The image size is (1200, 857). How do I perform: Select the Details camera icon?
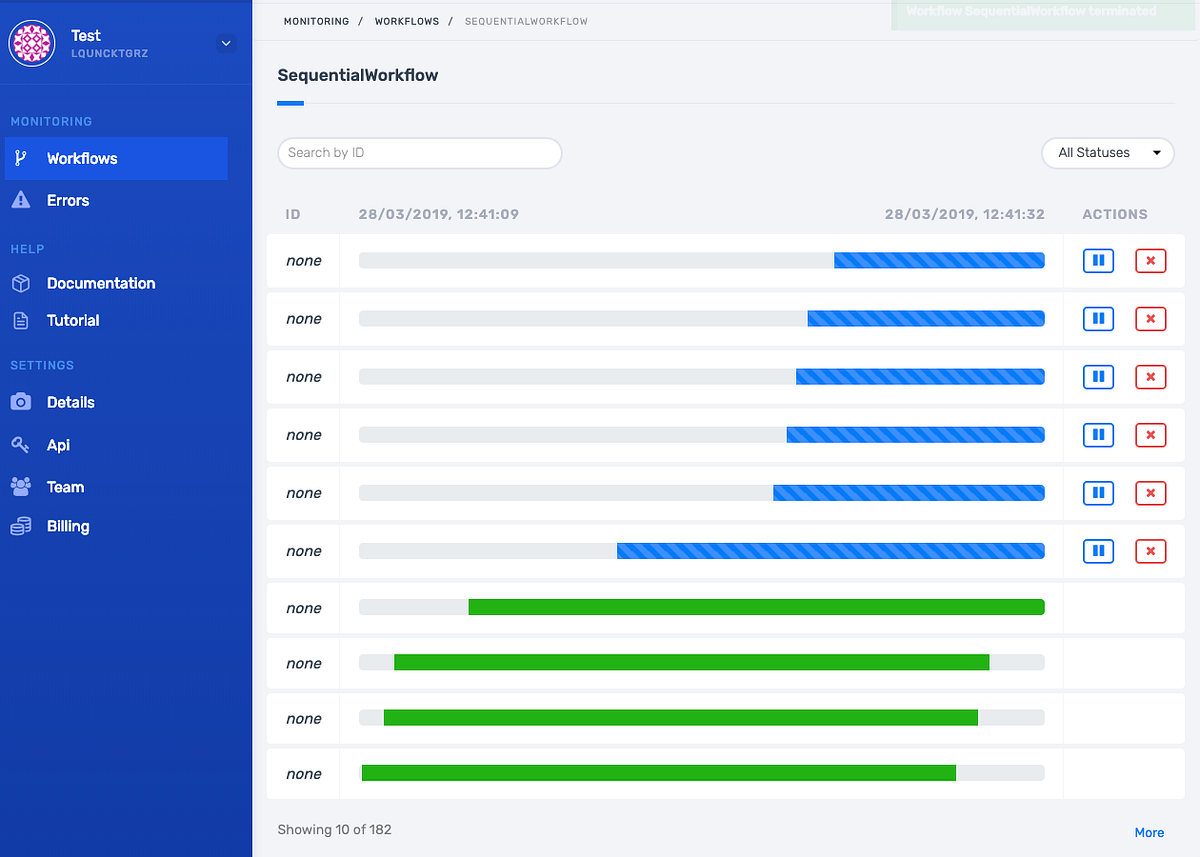(x=20, y=402)
